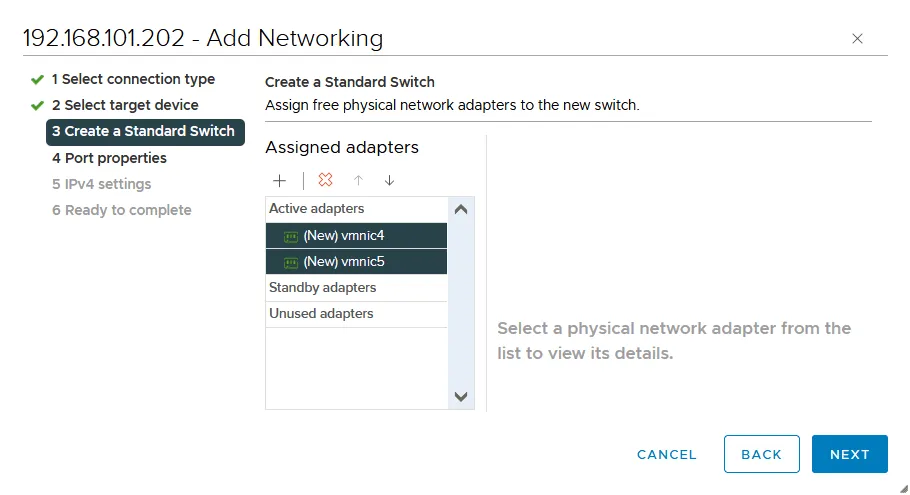Click the move adapter down arrow
Image resolution: width=910 pixels, height=495 pixels.
389,181
